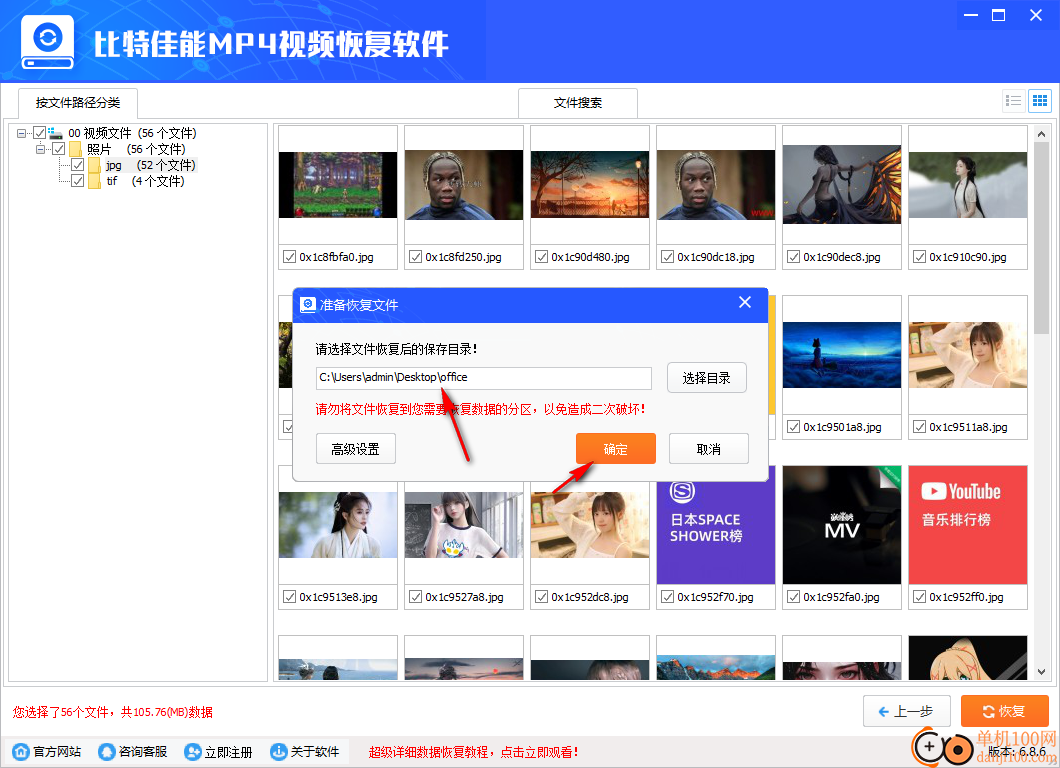Close the 准备恢复文件 dialog
This screenshot has width=1060, height=768.
click(x=745, y=303)
